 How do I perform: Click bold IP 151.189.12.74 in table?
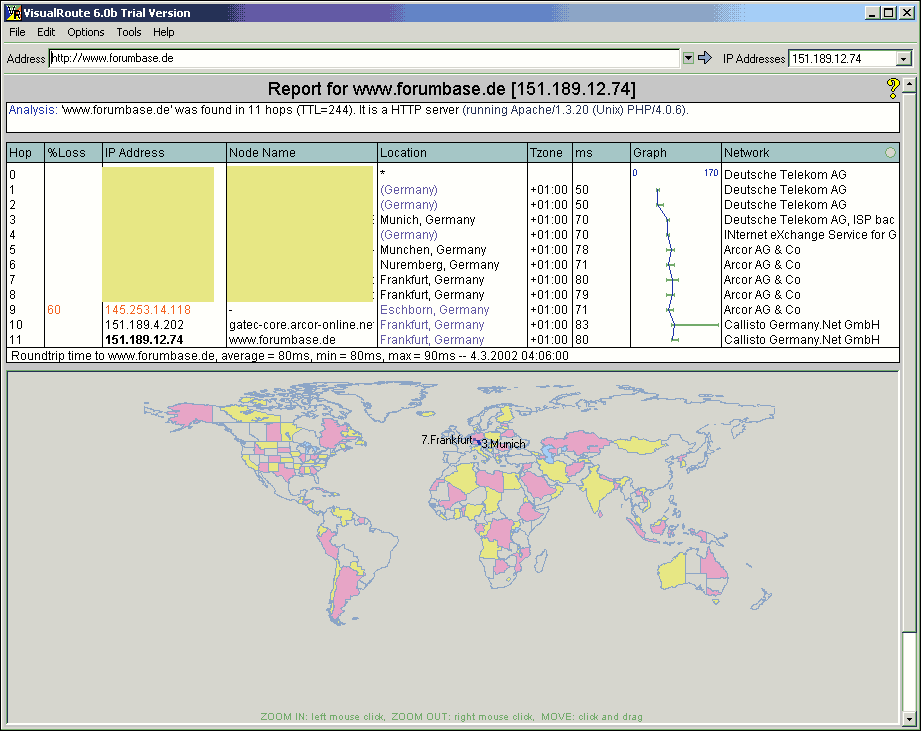pos(144,340)
